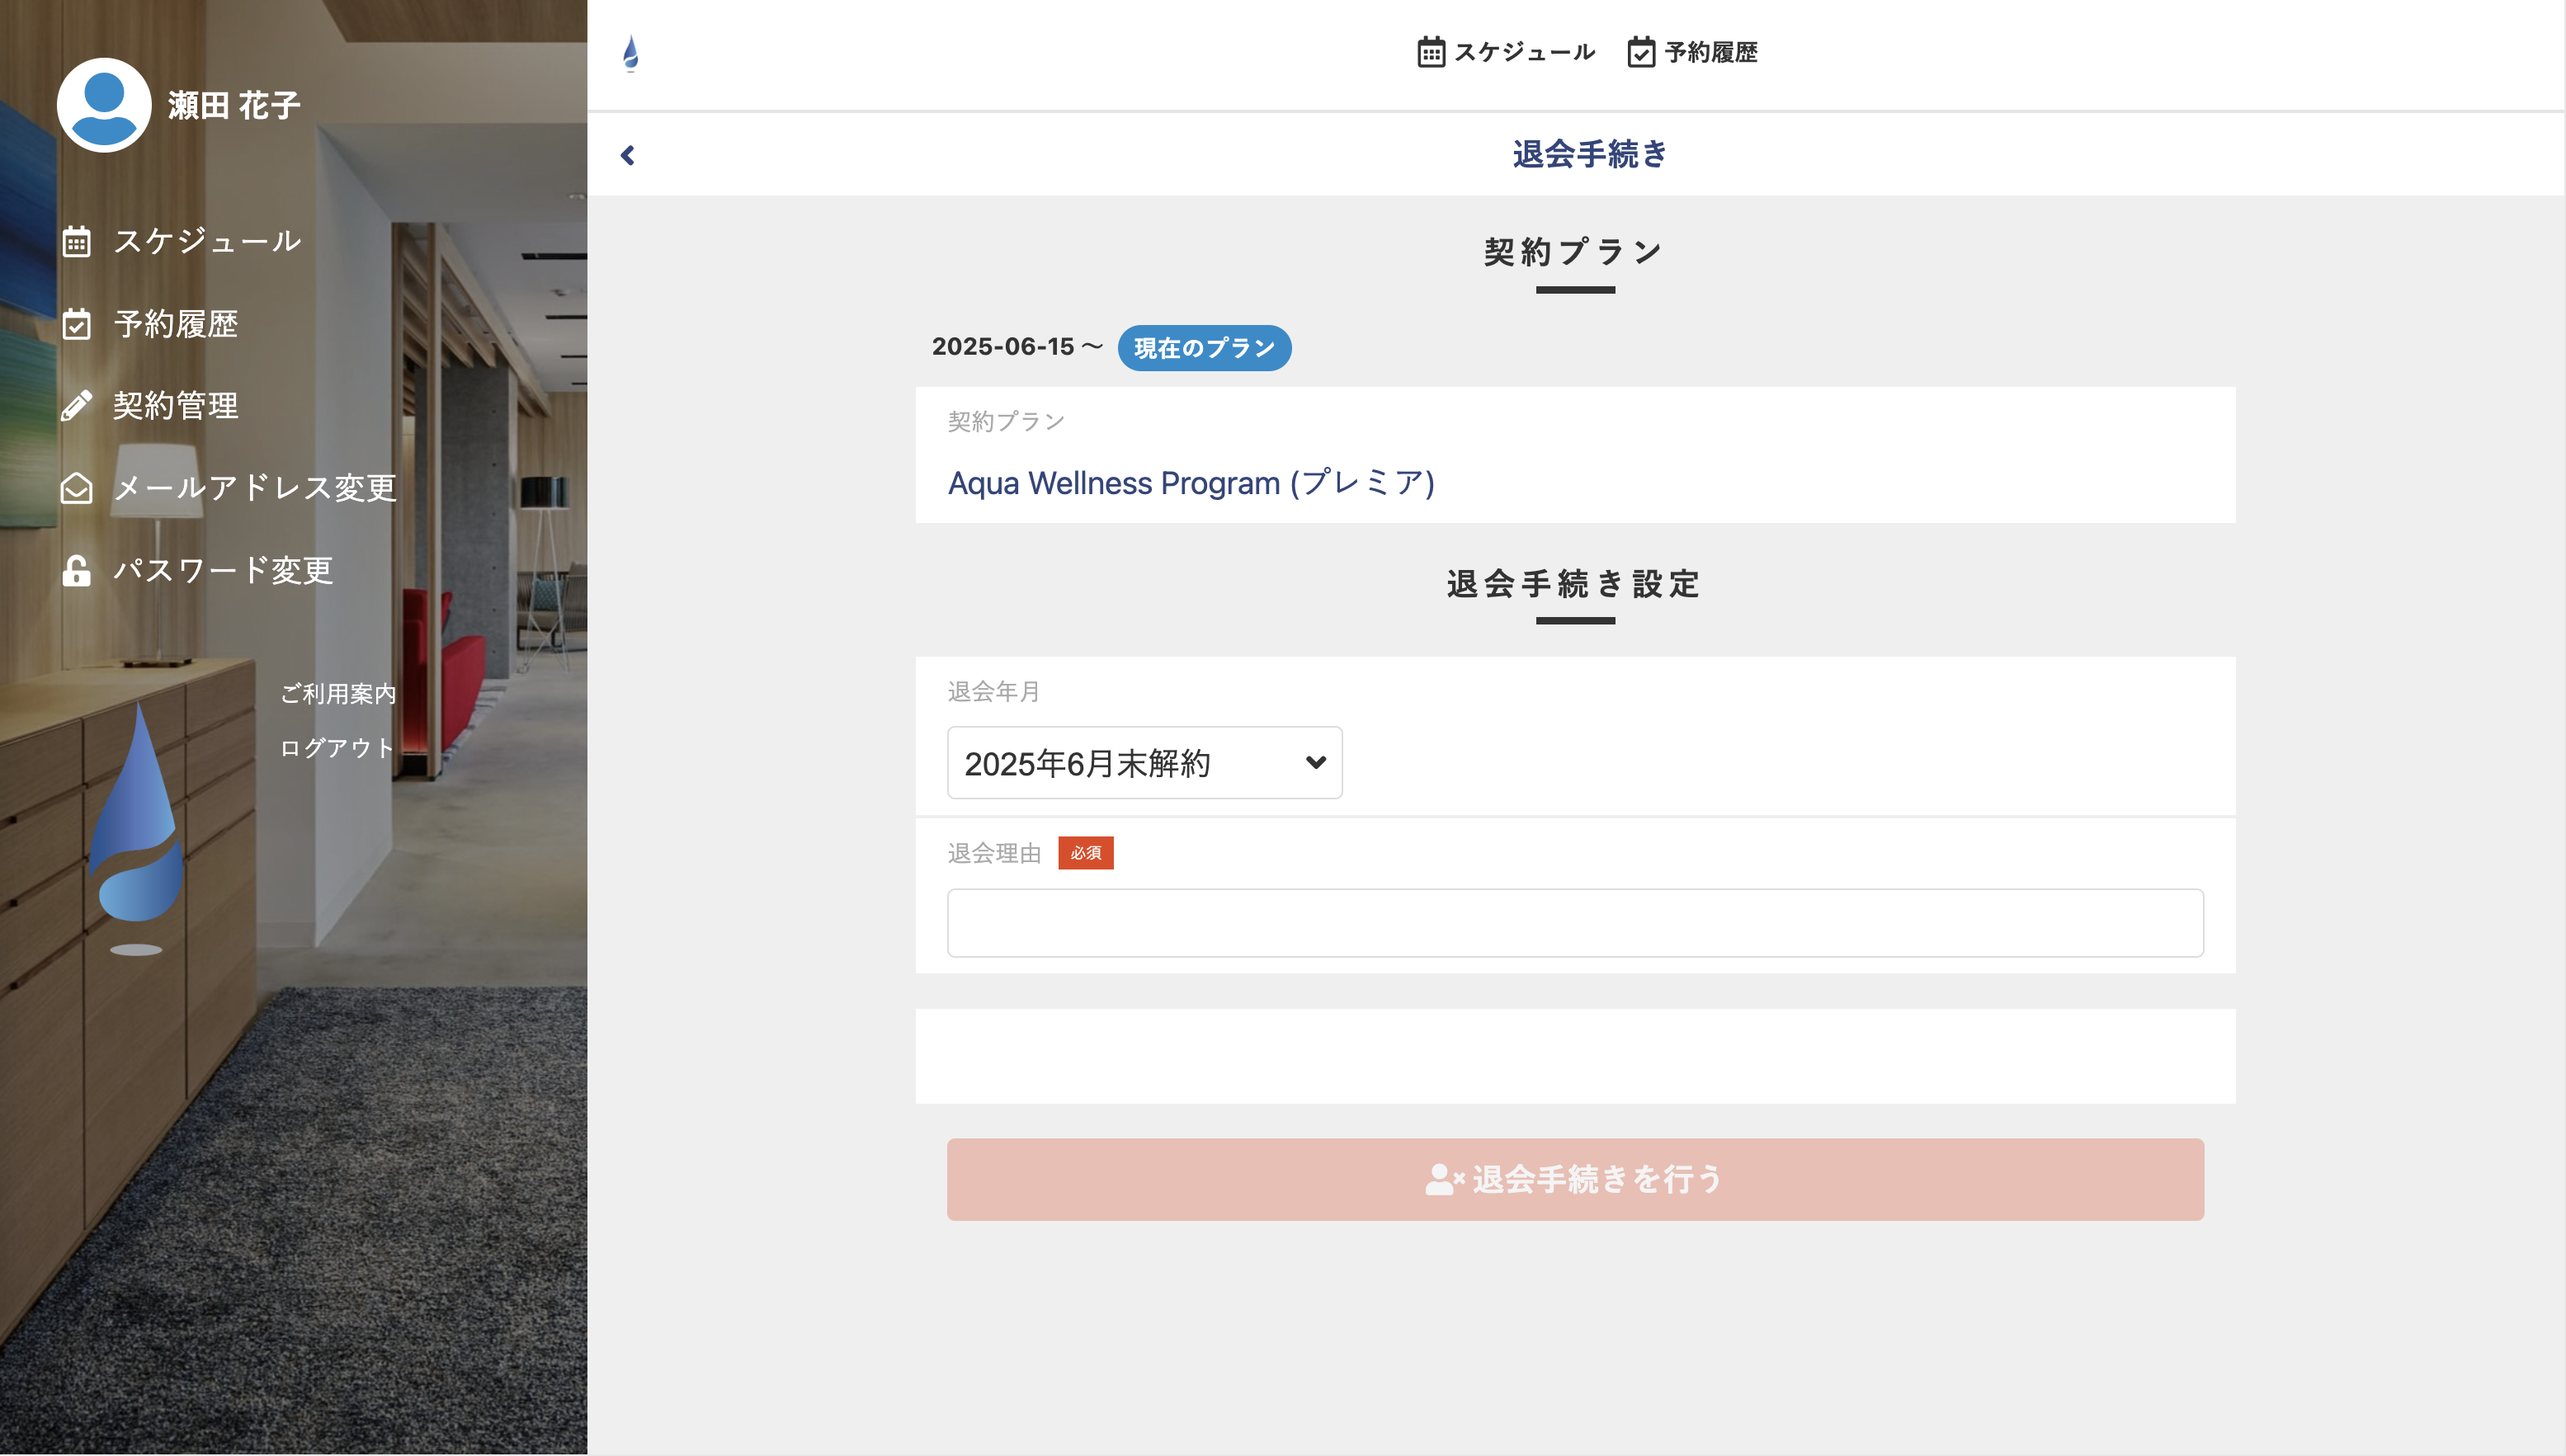Click the 退会手続きを行う button

(1575, 1180)
